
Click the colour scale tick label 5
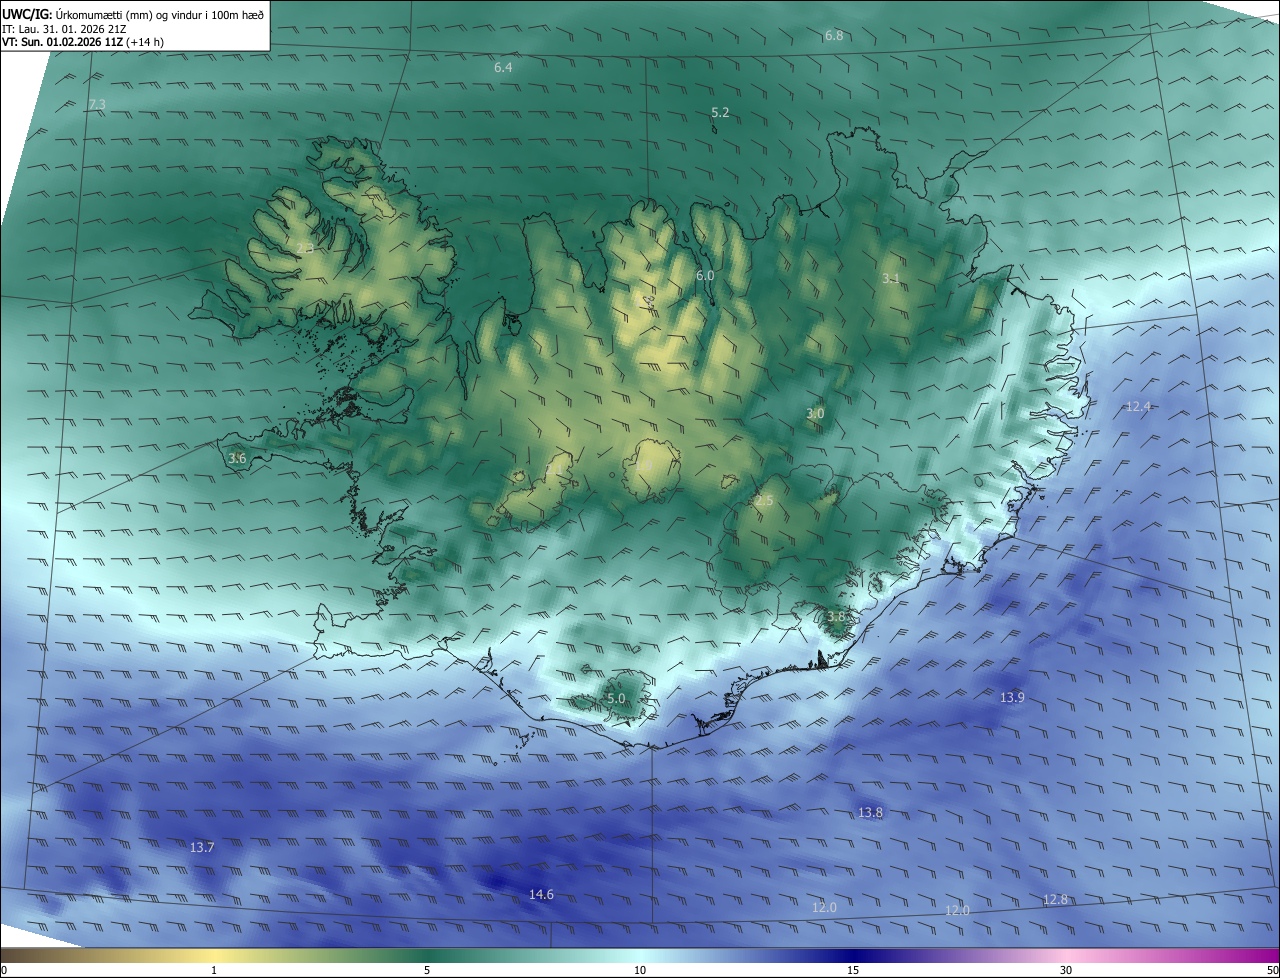pyautogui.click(x=427, y=970)
